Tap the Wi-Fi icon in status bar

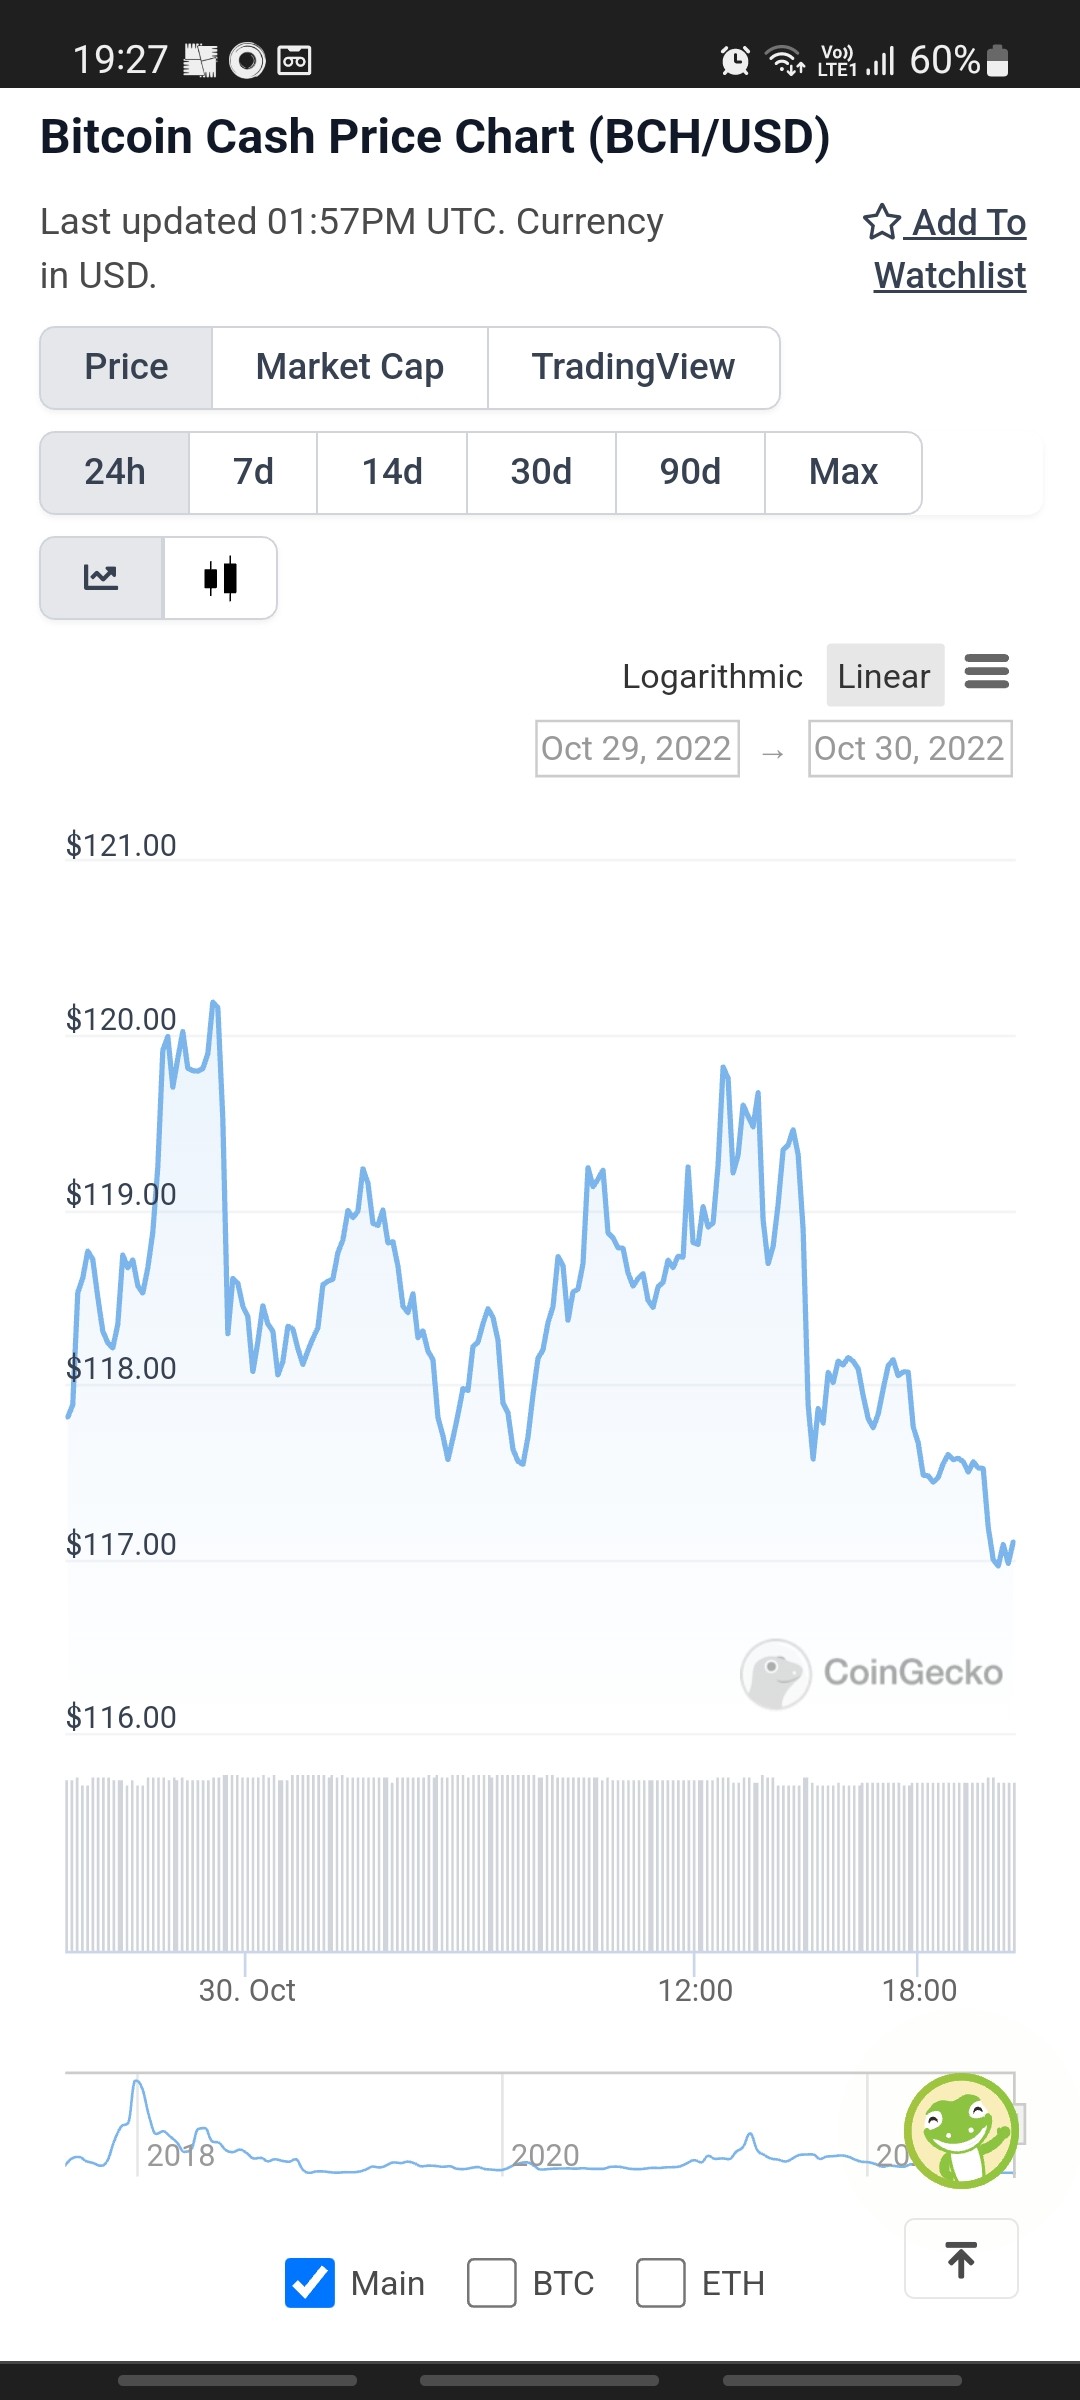[x=785, y=61]
